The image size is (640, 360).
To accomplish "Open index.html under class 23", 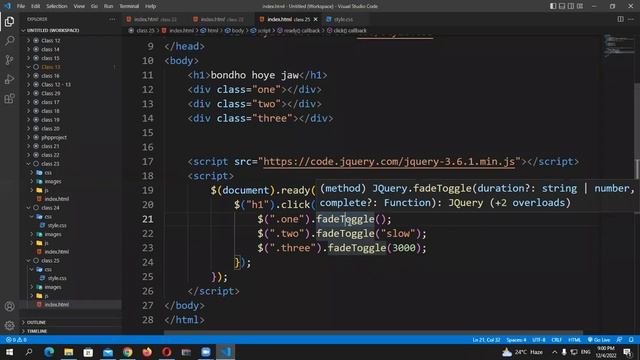I will pos(57,199).
